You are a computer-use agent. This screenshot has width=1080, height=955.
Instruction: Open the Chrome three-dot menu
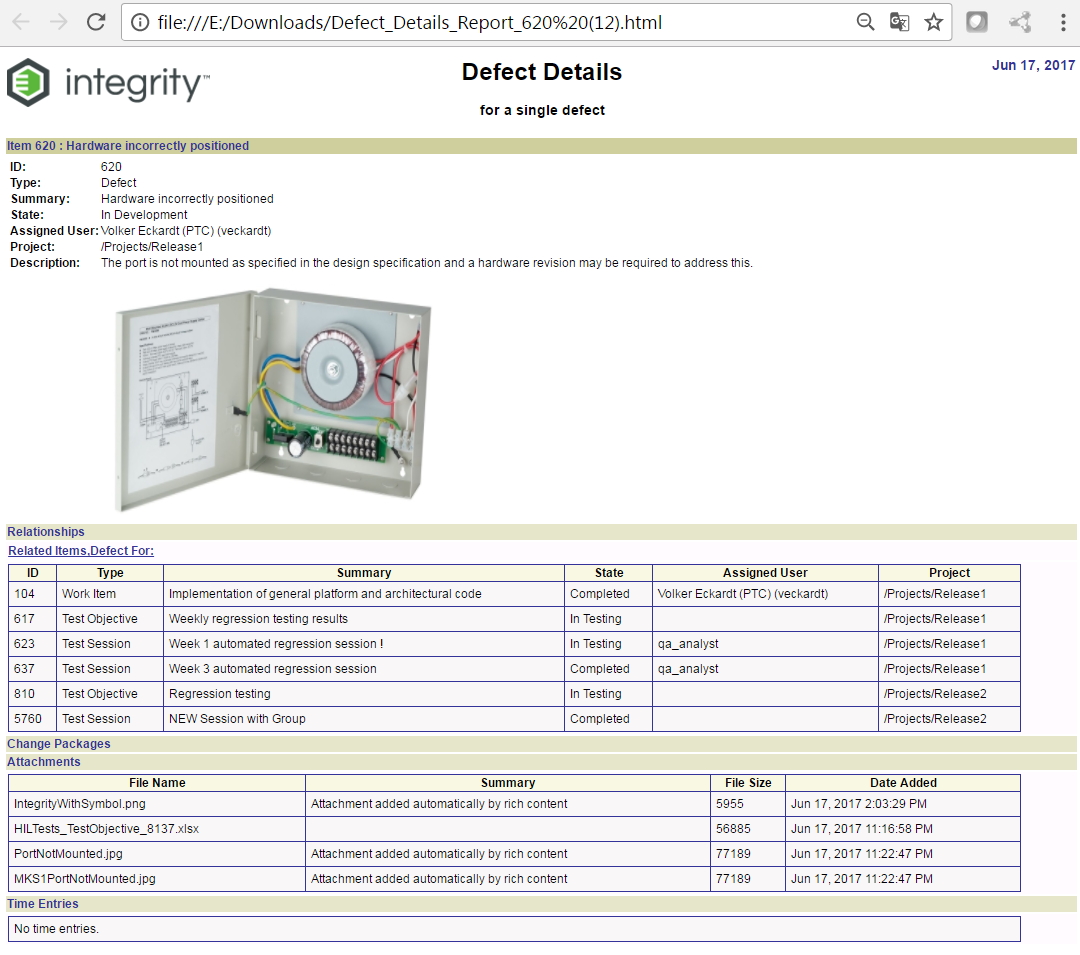point(1063,22)
